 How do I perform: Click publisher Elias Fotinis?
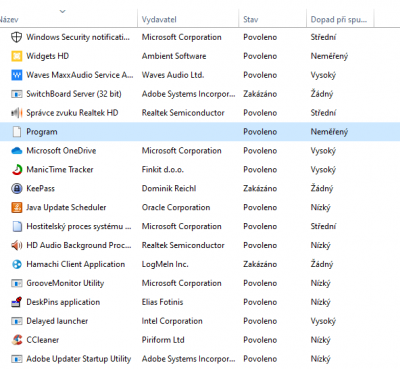(162, 302)
